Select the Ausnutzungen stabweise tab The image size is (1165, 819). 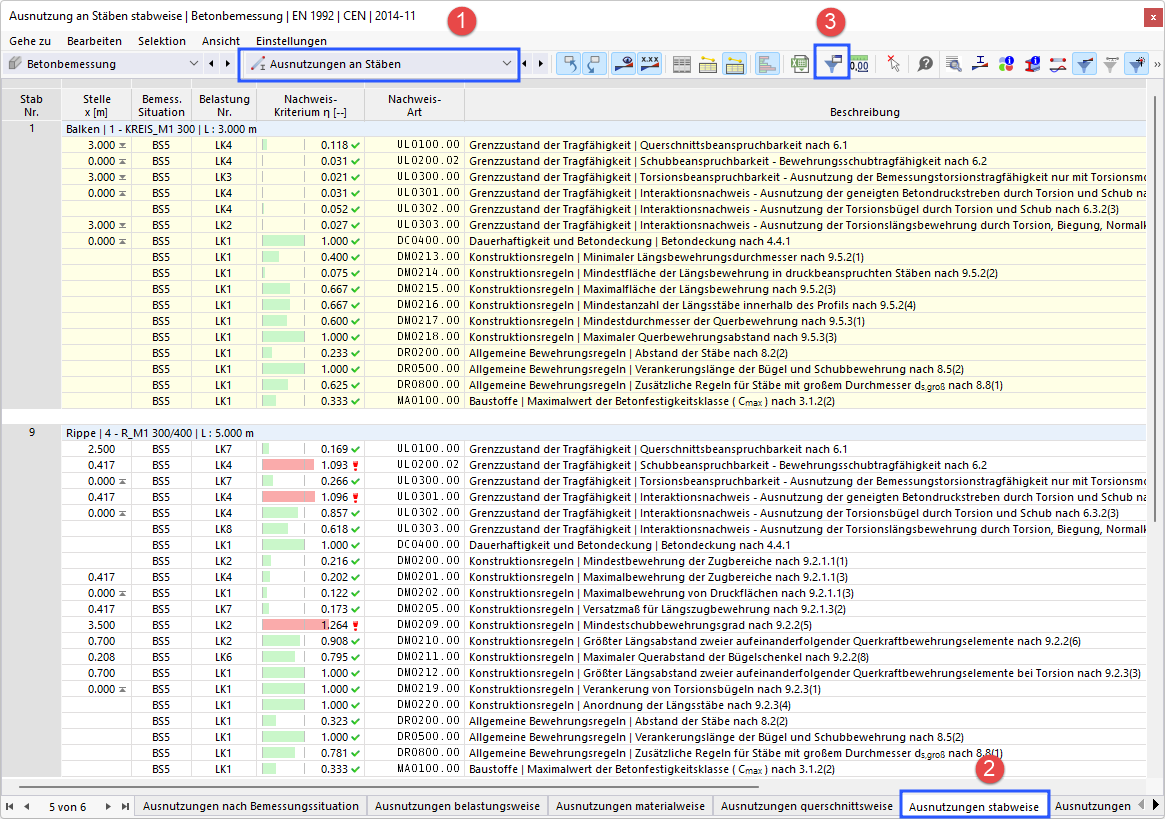pyautogui.click(x=974, y=806)
